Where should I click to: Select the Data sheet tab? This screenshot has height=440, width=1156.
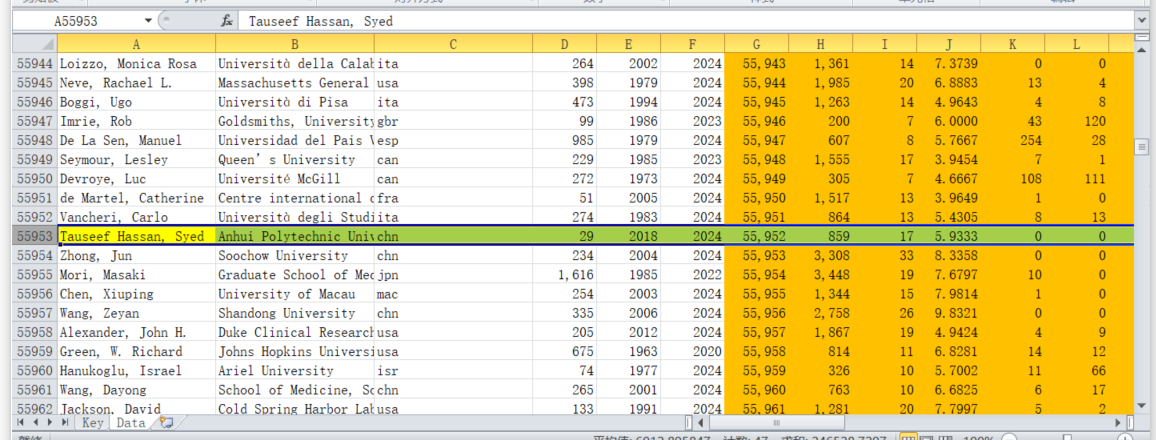[130, 423]
